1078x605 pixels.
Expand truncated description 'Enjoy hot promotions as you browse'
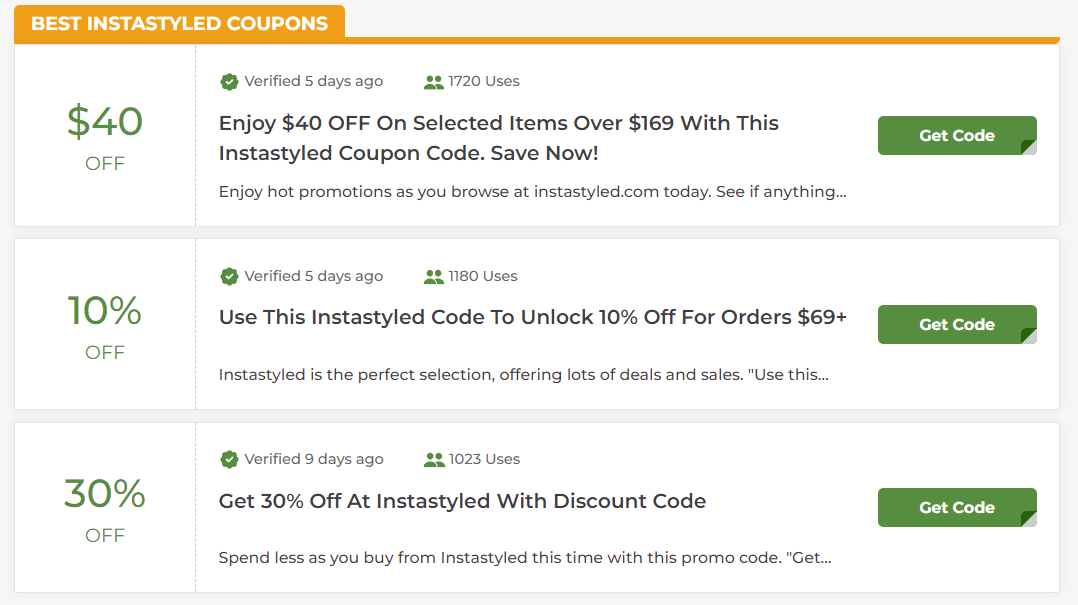(533, 192)
